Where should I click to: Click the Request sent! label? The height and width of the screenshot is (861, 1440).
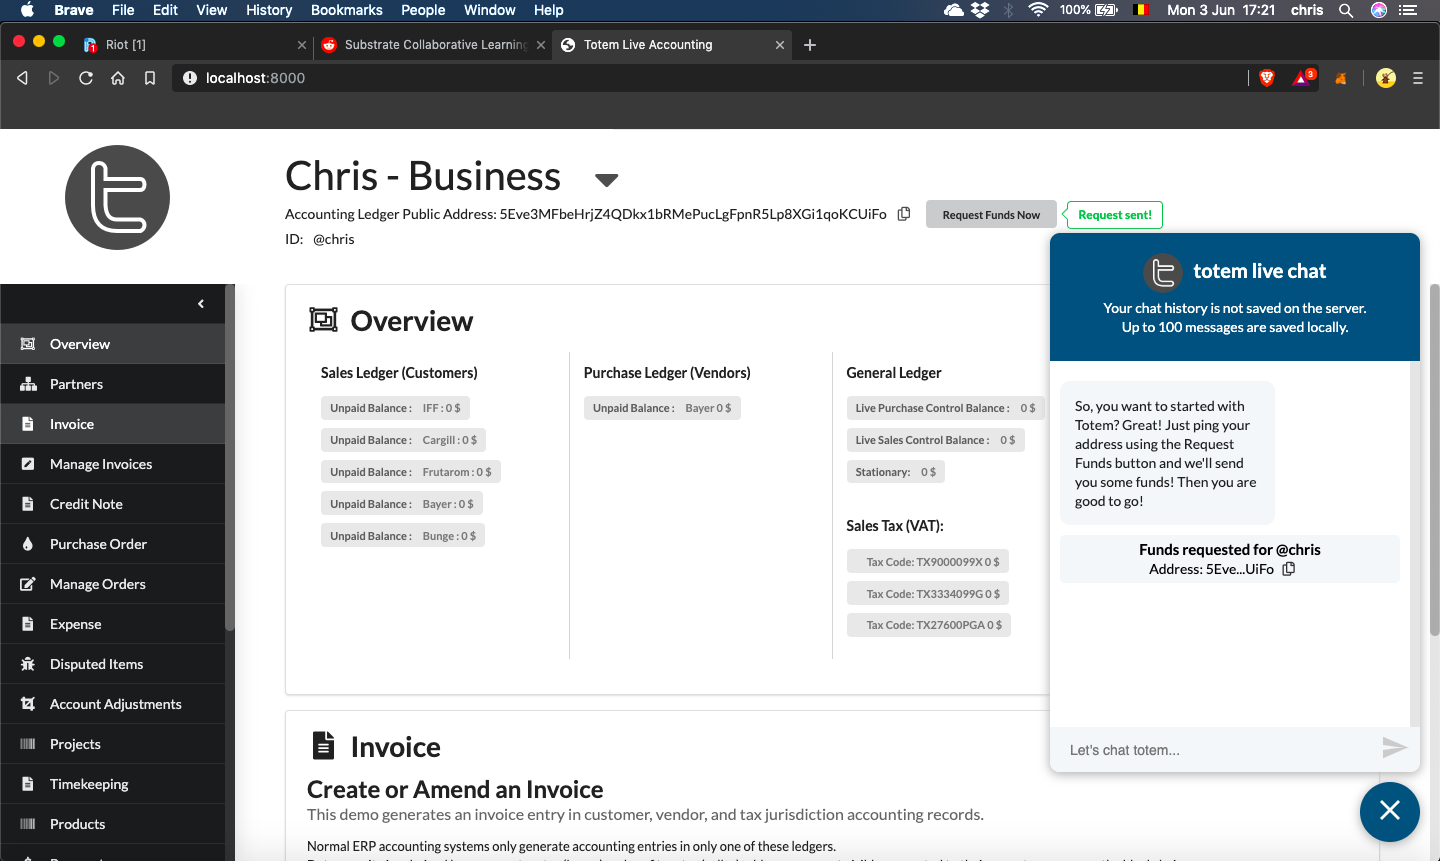point(1114,215)
